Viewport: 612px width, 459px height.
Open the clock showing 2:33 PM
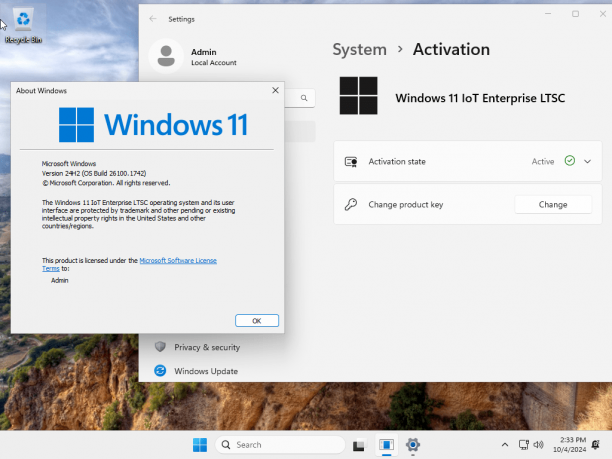569,445
